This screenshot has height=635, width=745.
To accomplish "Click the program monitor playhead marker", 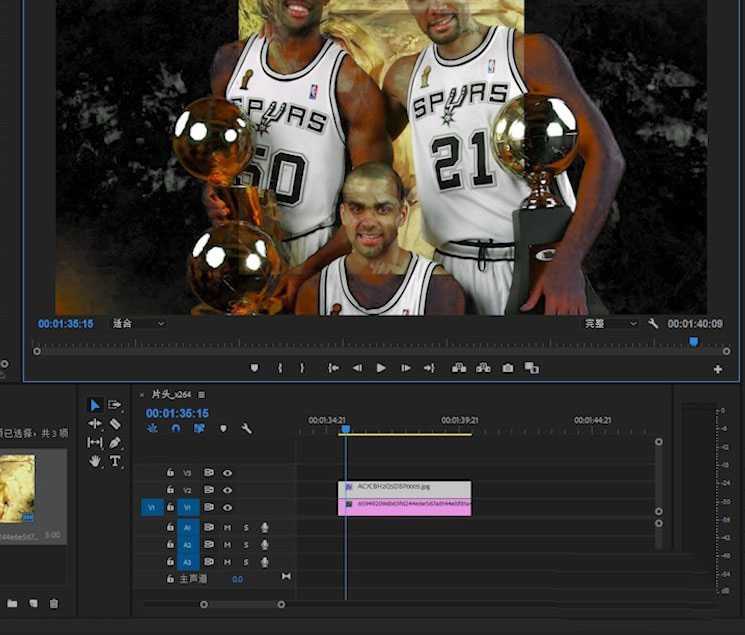I will 693,342.
